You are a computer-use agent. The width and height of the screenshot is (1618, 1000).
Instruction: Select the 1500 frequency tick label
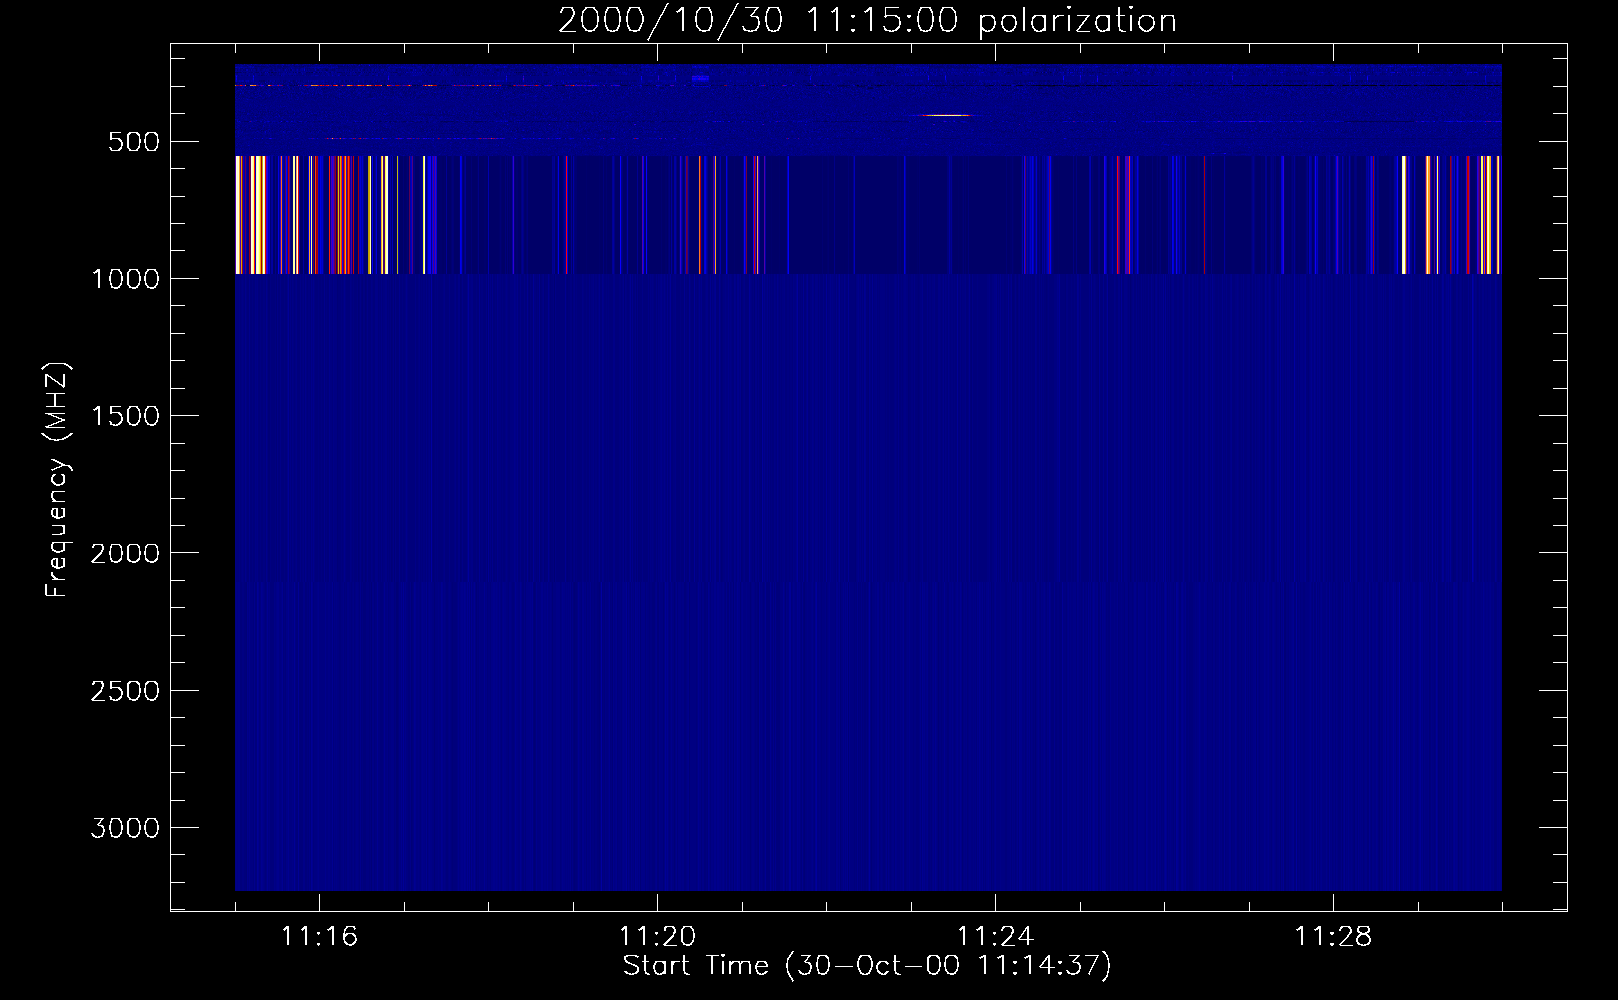point(125,416)
